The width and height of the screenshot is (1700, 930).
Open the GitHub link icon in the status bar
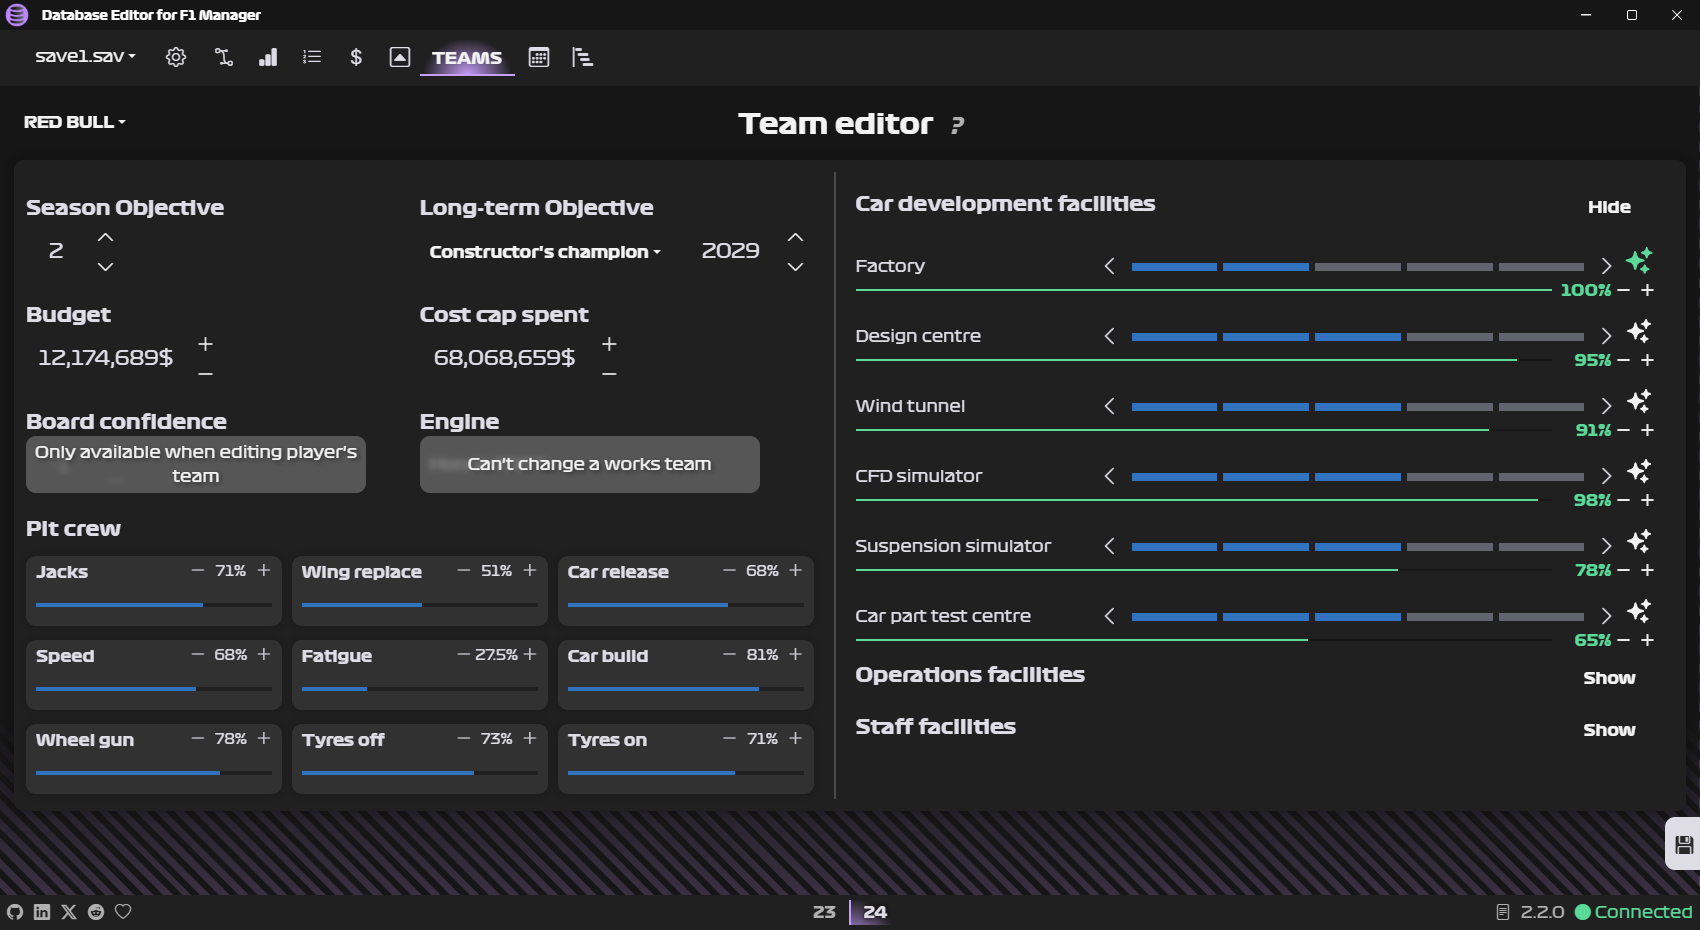tap(15, 912)
